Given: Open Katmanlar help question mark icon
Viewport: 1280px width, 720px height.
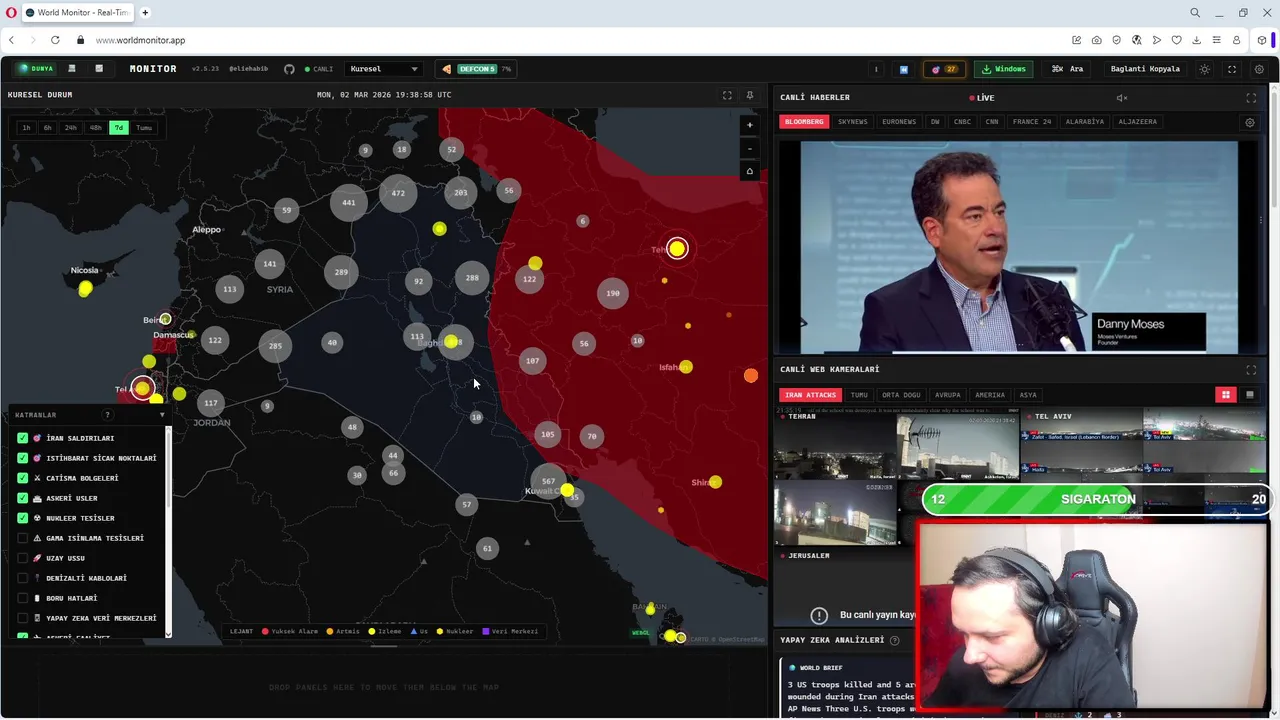Looking at the screenshot, I should coord(107,415).
